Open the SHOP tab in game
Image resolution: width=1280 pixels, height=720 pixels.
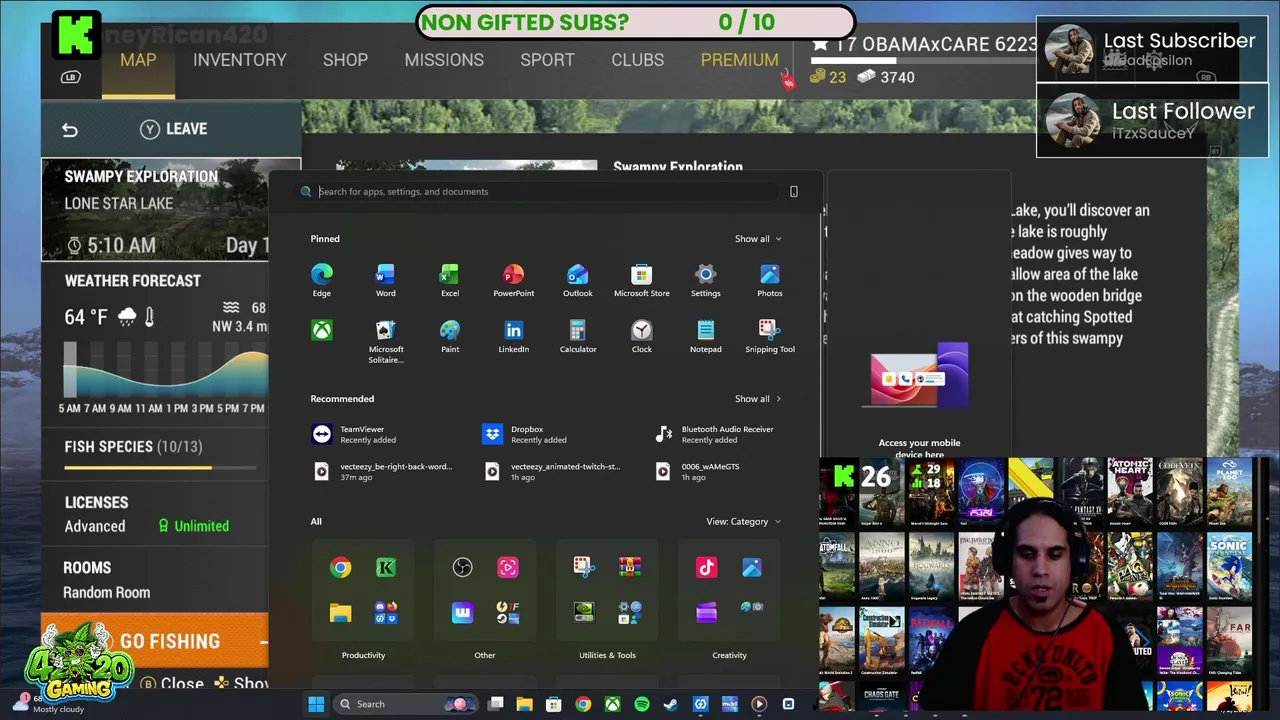pyautogui.click(x=345, y=60)
